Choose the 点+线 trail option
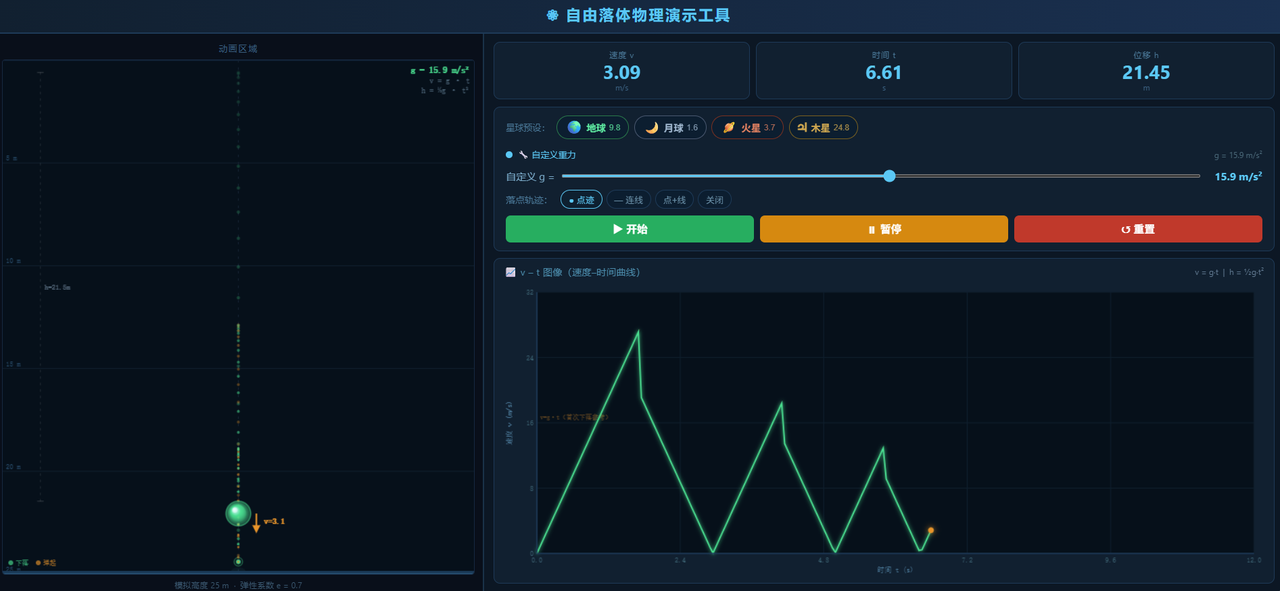1280x591 pixels. pos(674,200)
